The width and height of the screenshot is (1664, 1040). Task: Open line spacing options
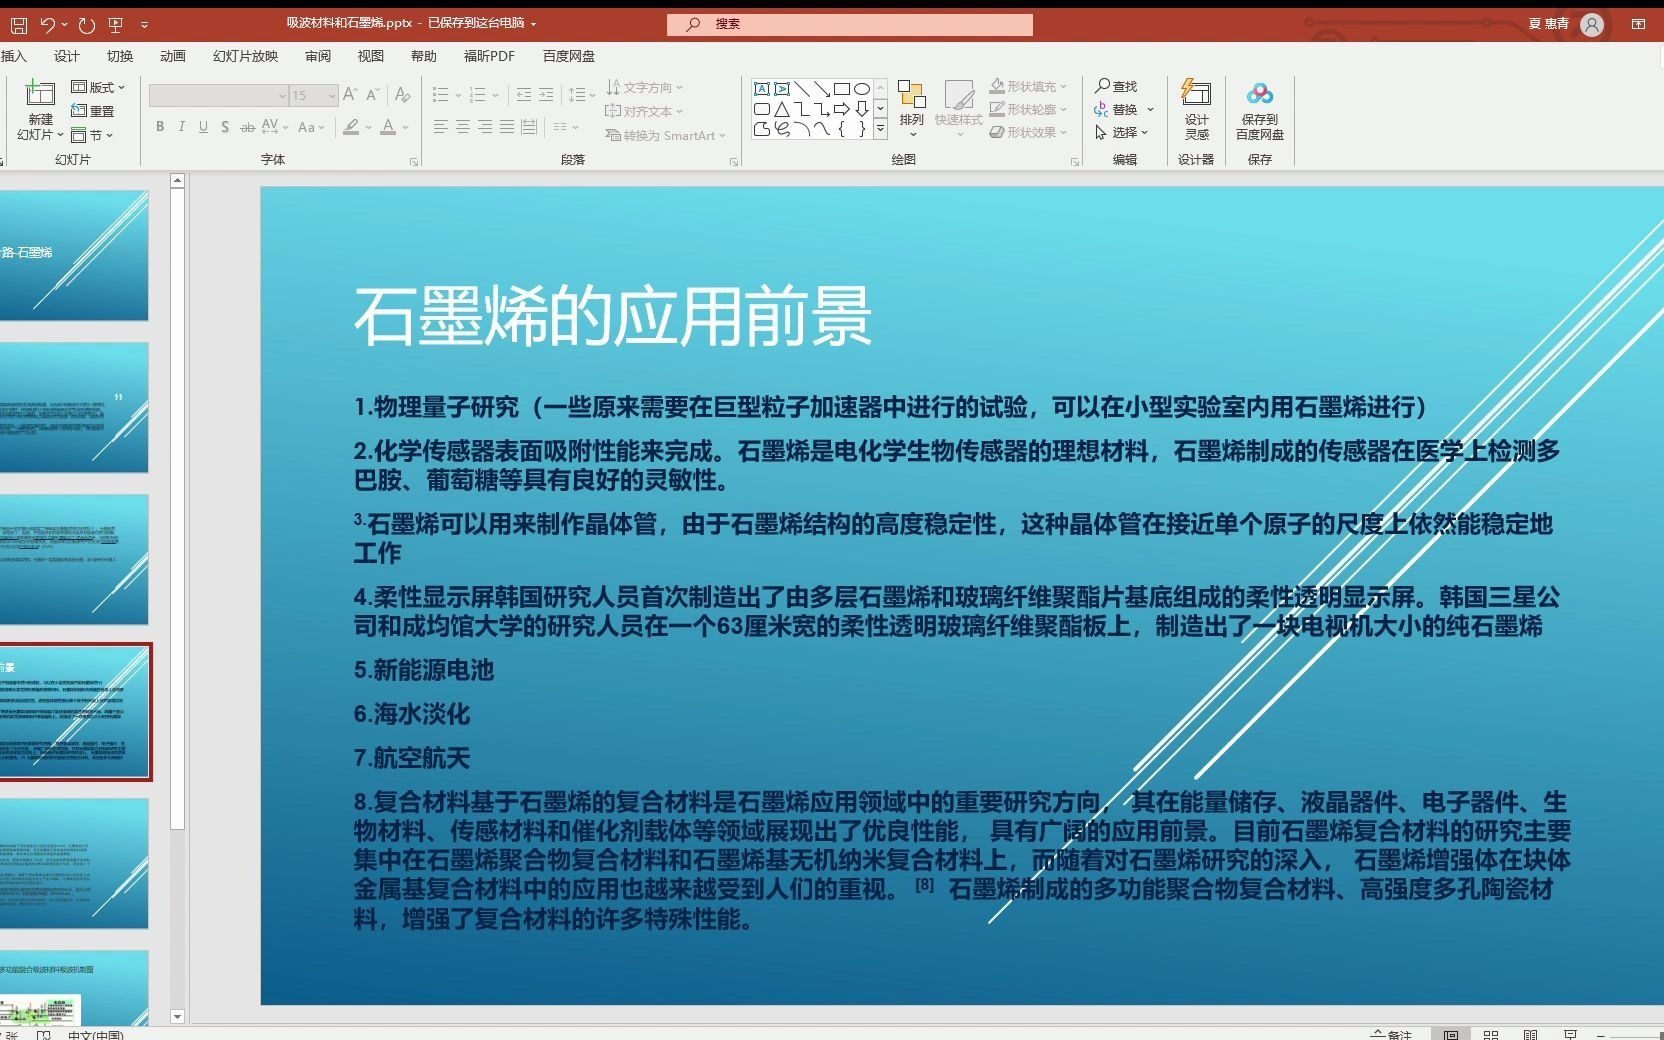point(581,95)
